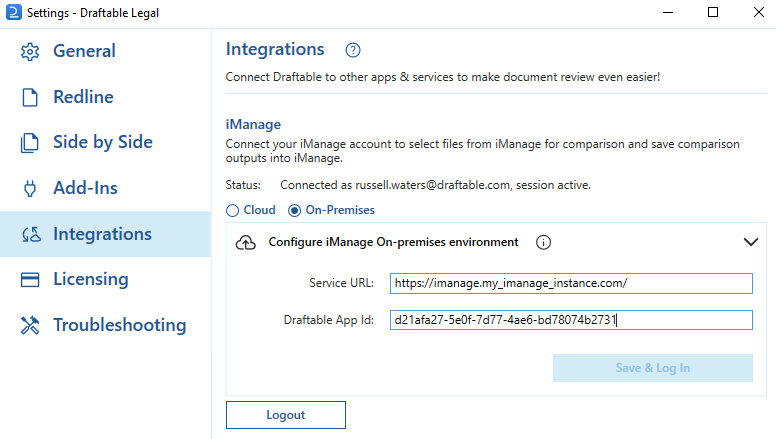The image size is (776, 439).
Task: Collapse the Configure iManage On-premises section
Action: (751, 242)
